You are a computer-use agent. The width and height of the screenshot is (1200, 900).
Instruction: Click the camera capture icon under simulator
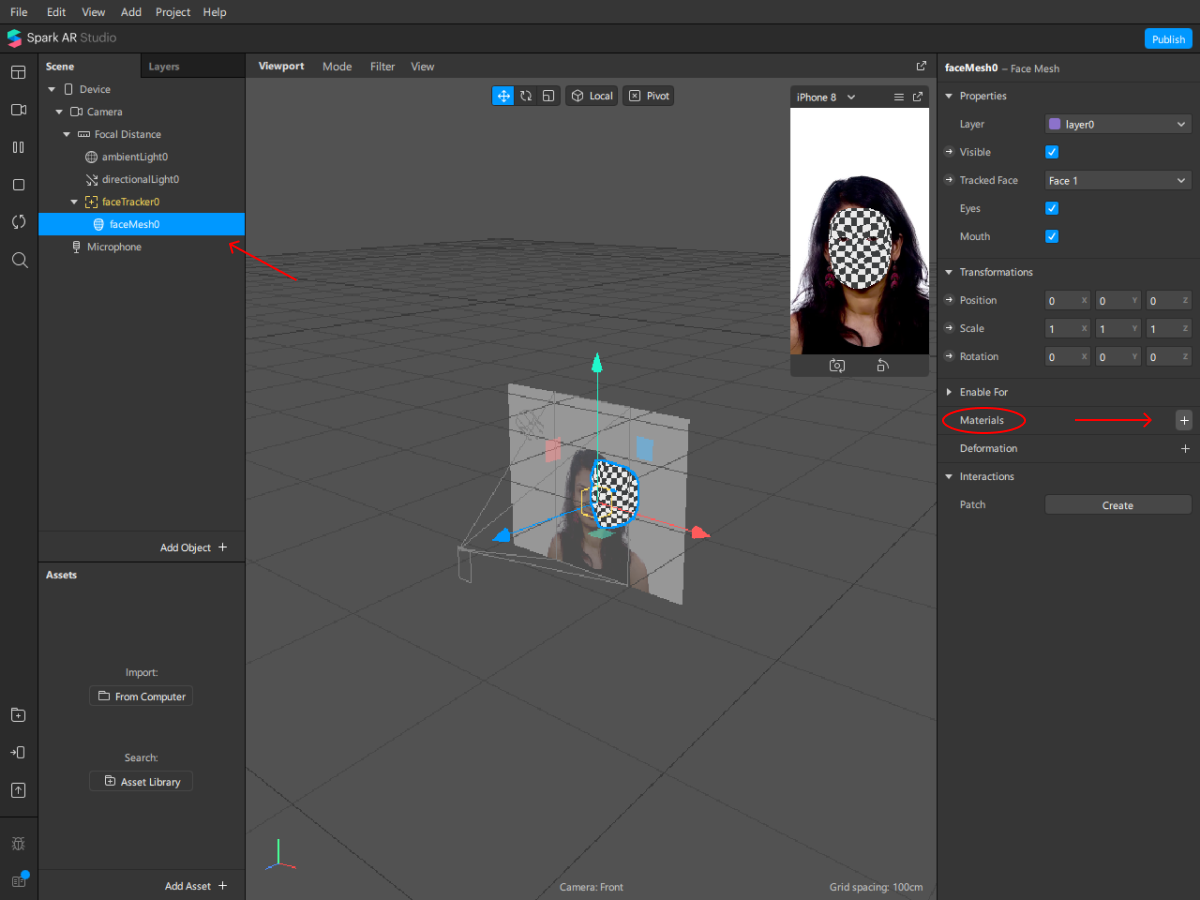click(837, 366)
